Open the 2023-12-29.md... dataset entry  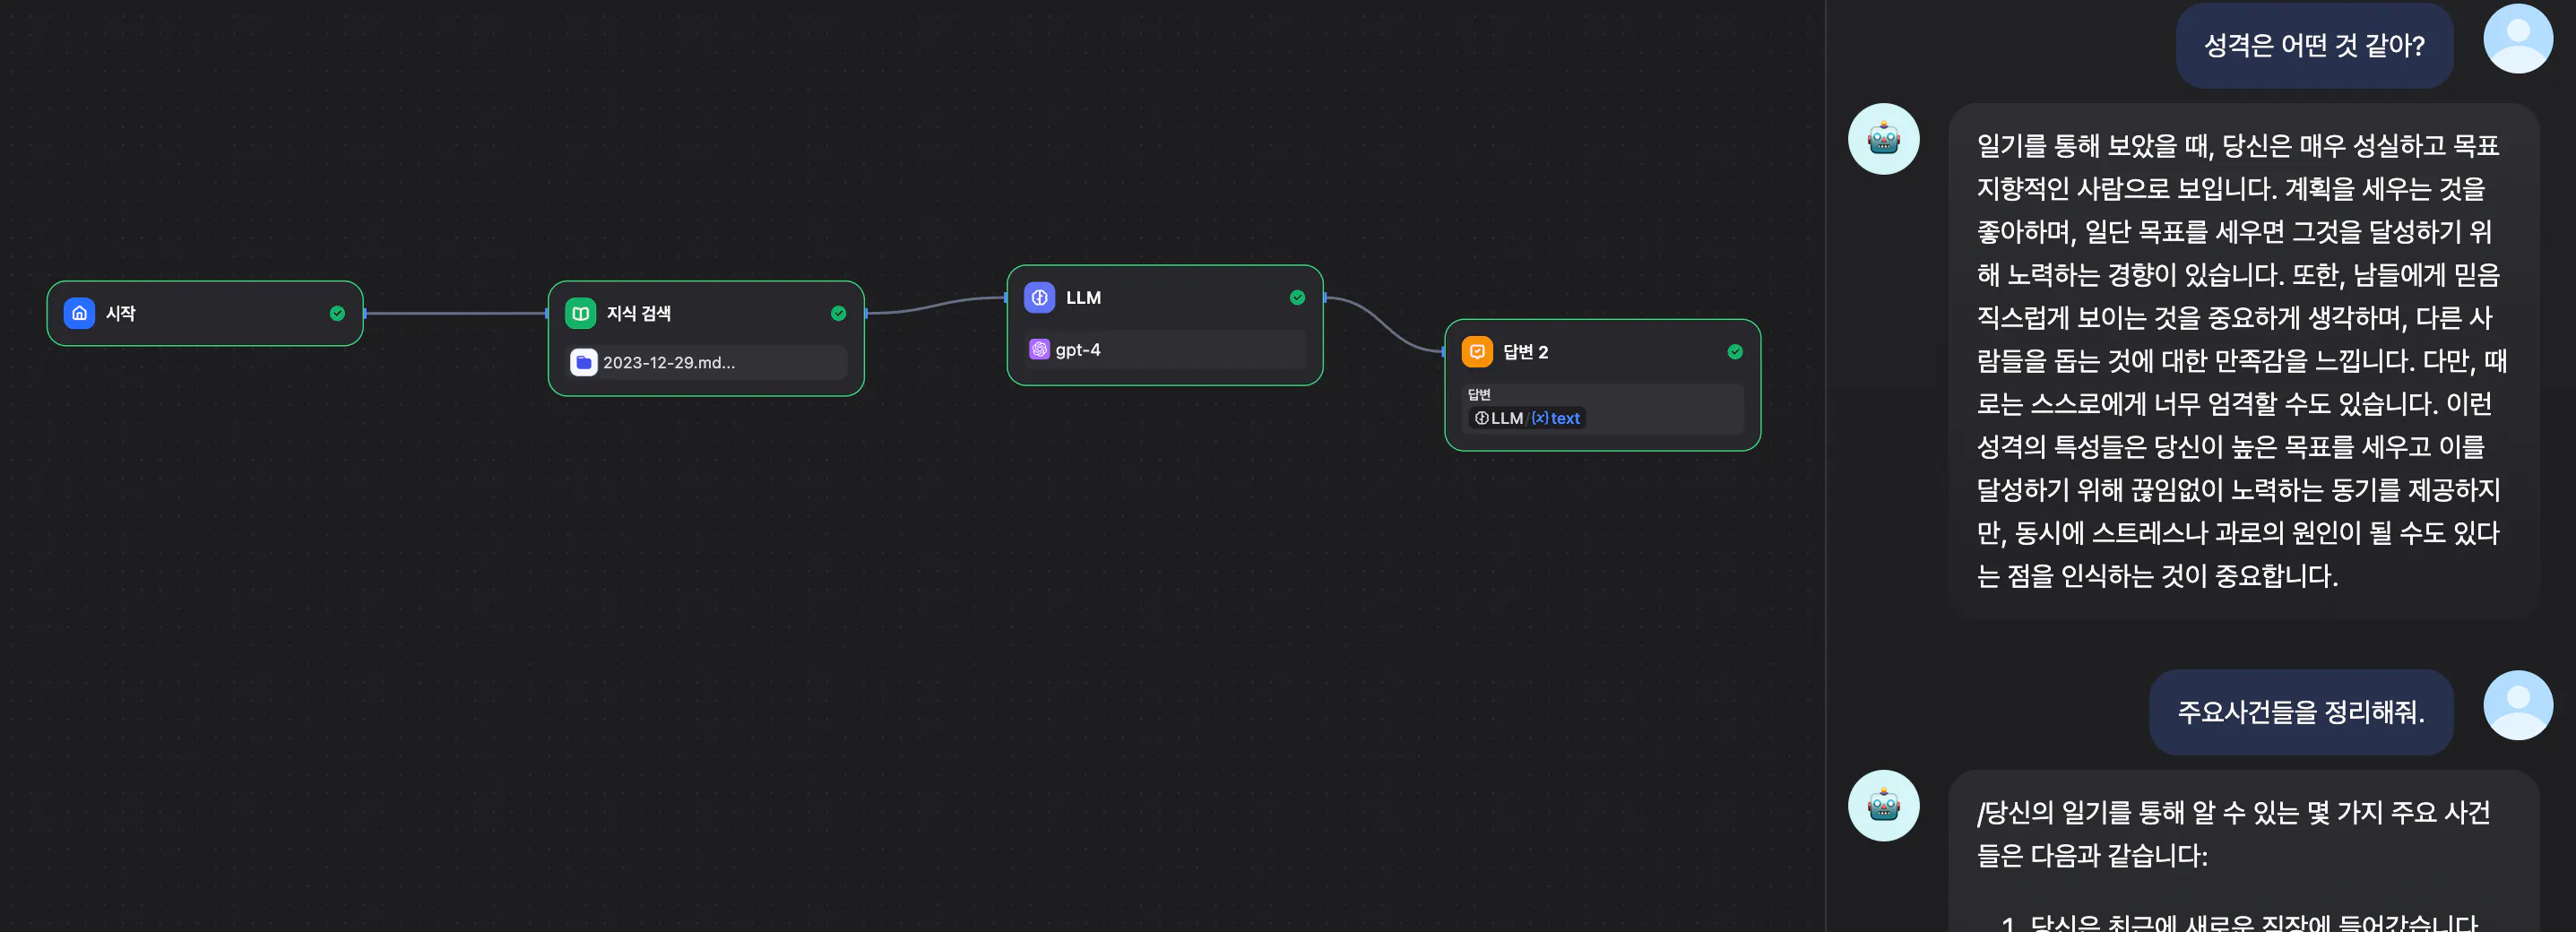tap(706, 362)
